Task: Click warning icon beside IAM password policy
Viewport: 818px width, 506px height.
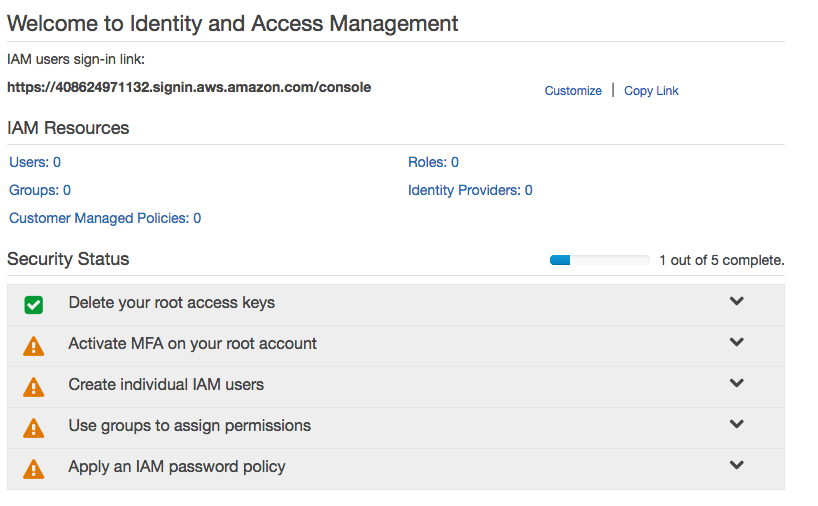Action: (x=34, y=469)
